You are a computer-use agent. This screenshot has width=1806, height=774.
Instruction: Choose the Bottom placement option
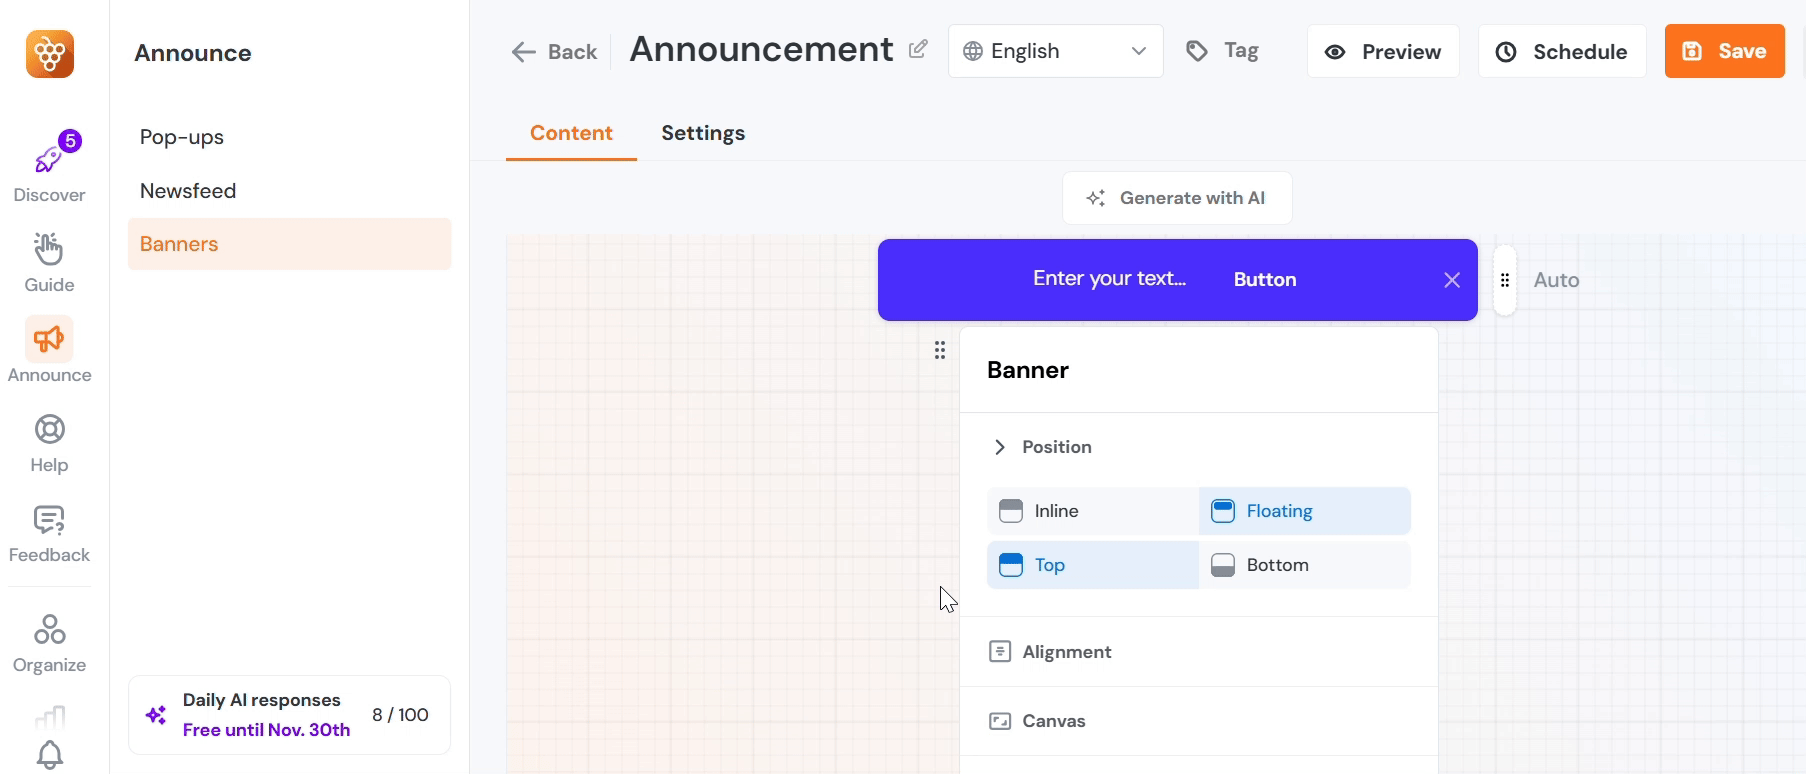point(1304,565)
